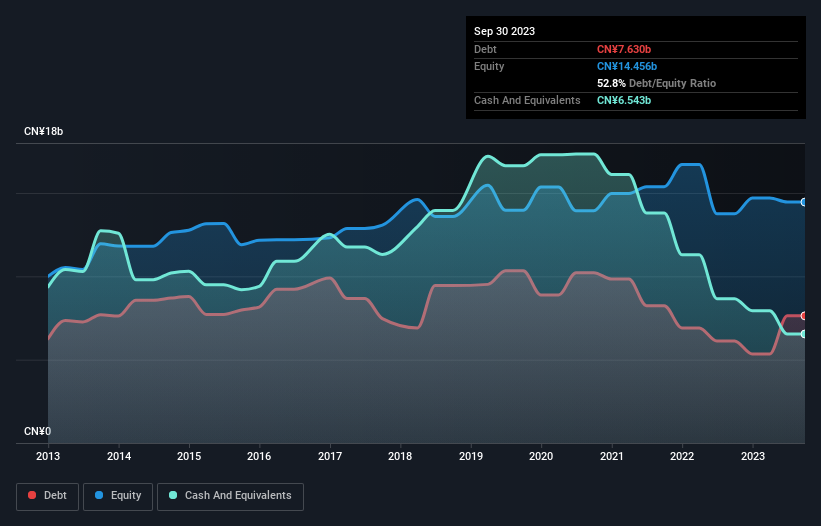Screen dimensions: 821x526
Task: Toggle the Debt series legend button
Action: pyautogui.click(x=47, y=496)
